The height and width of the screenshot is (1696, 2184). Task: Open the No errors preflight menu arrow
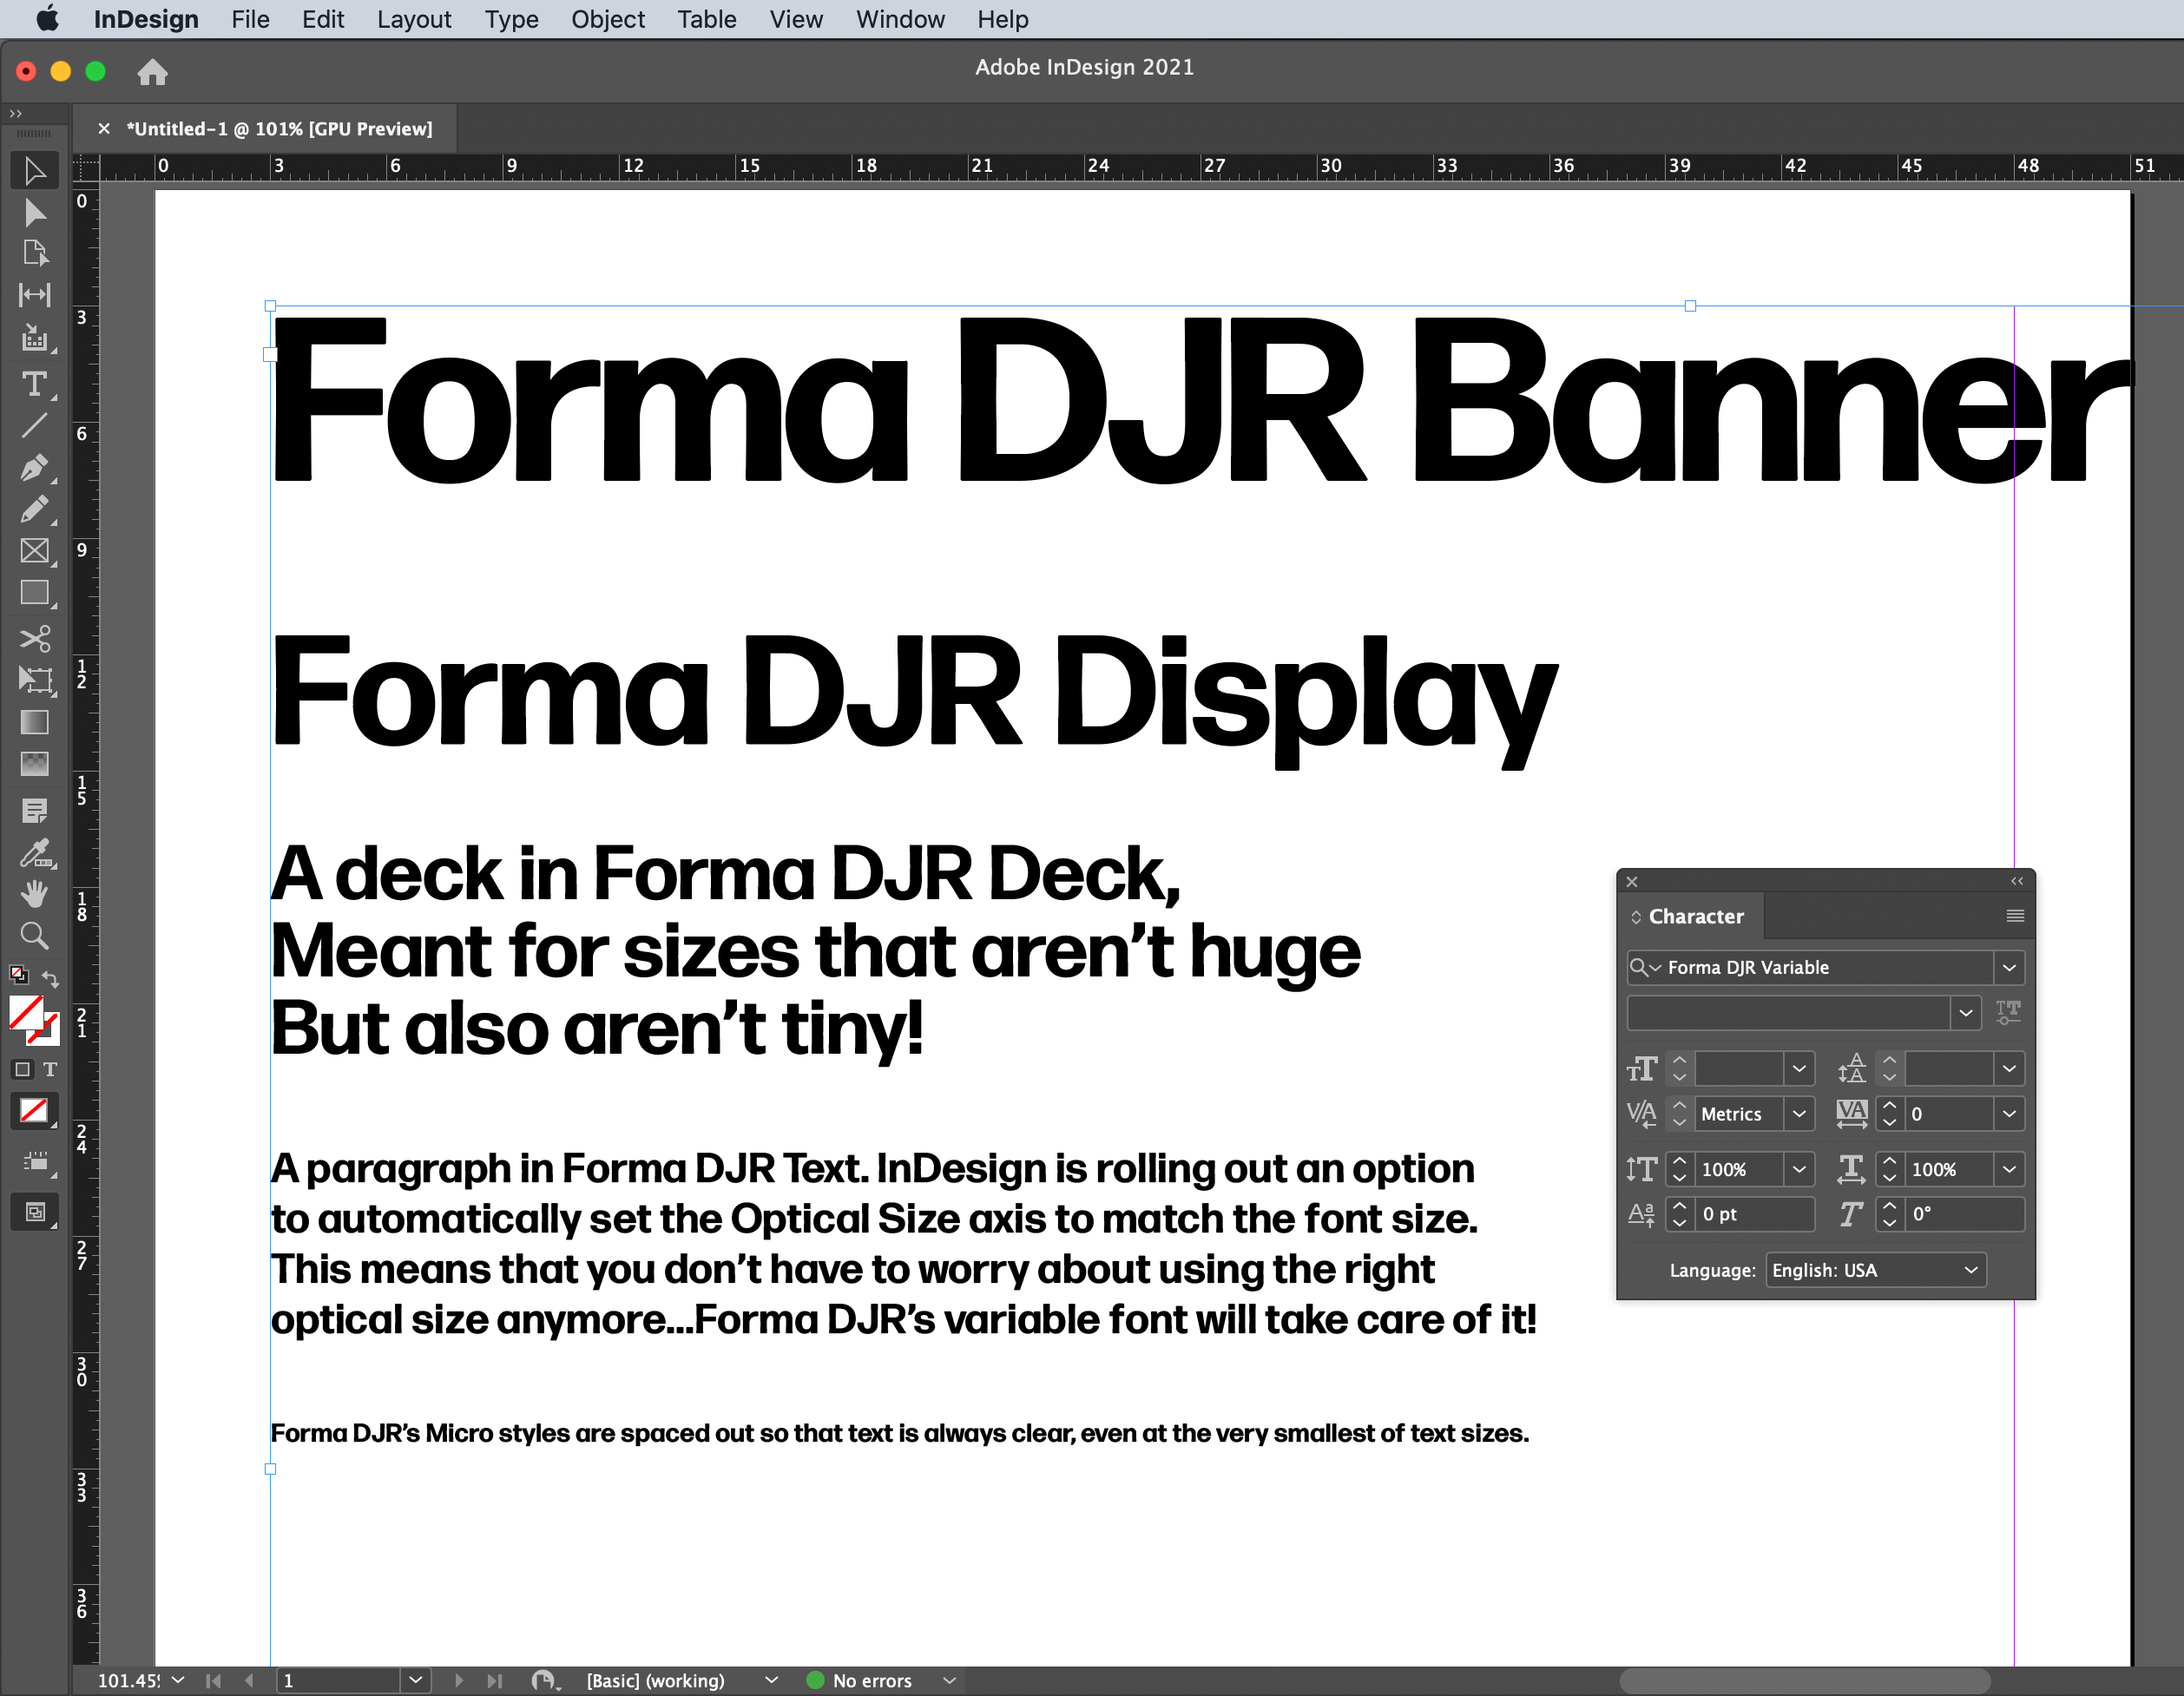pos(950,1680)
